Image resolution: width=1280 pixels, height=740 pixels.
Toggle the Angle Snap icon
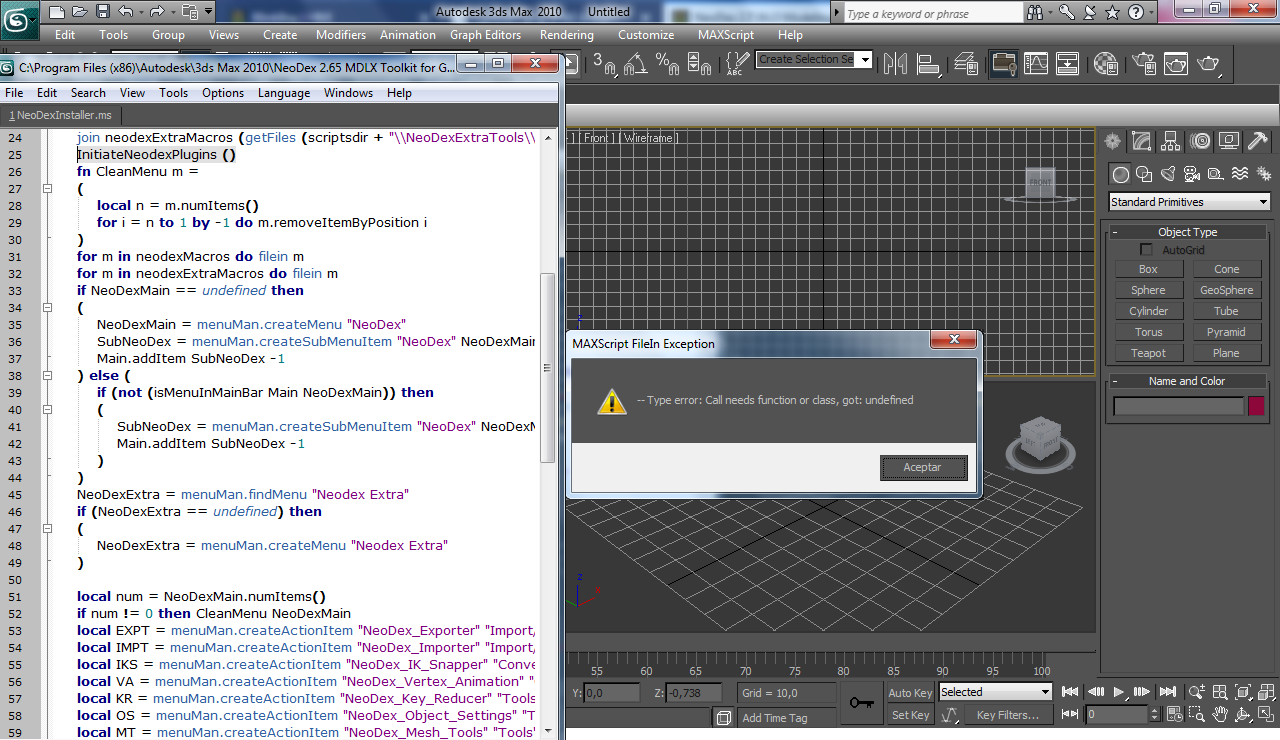pos(637,64)
